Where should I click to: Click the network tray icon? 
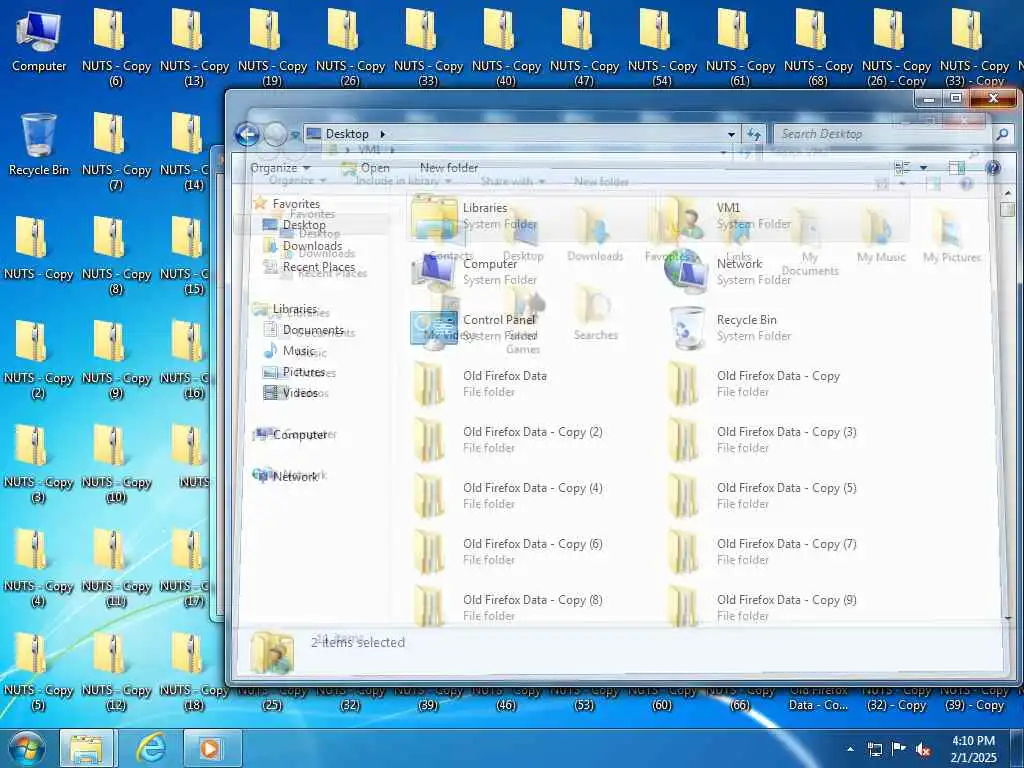click(x=874, y=749)
